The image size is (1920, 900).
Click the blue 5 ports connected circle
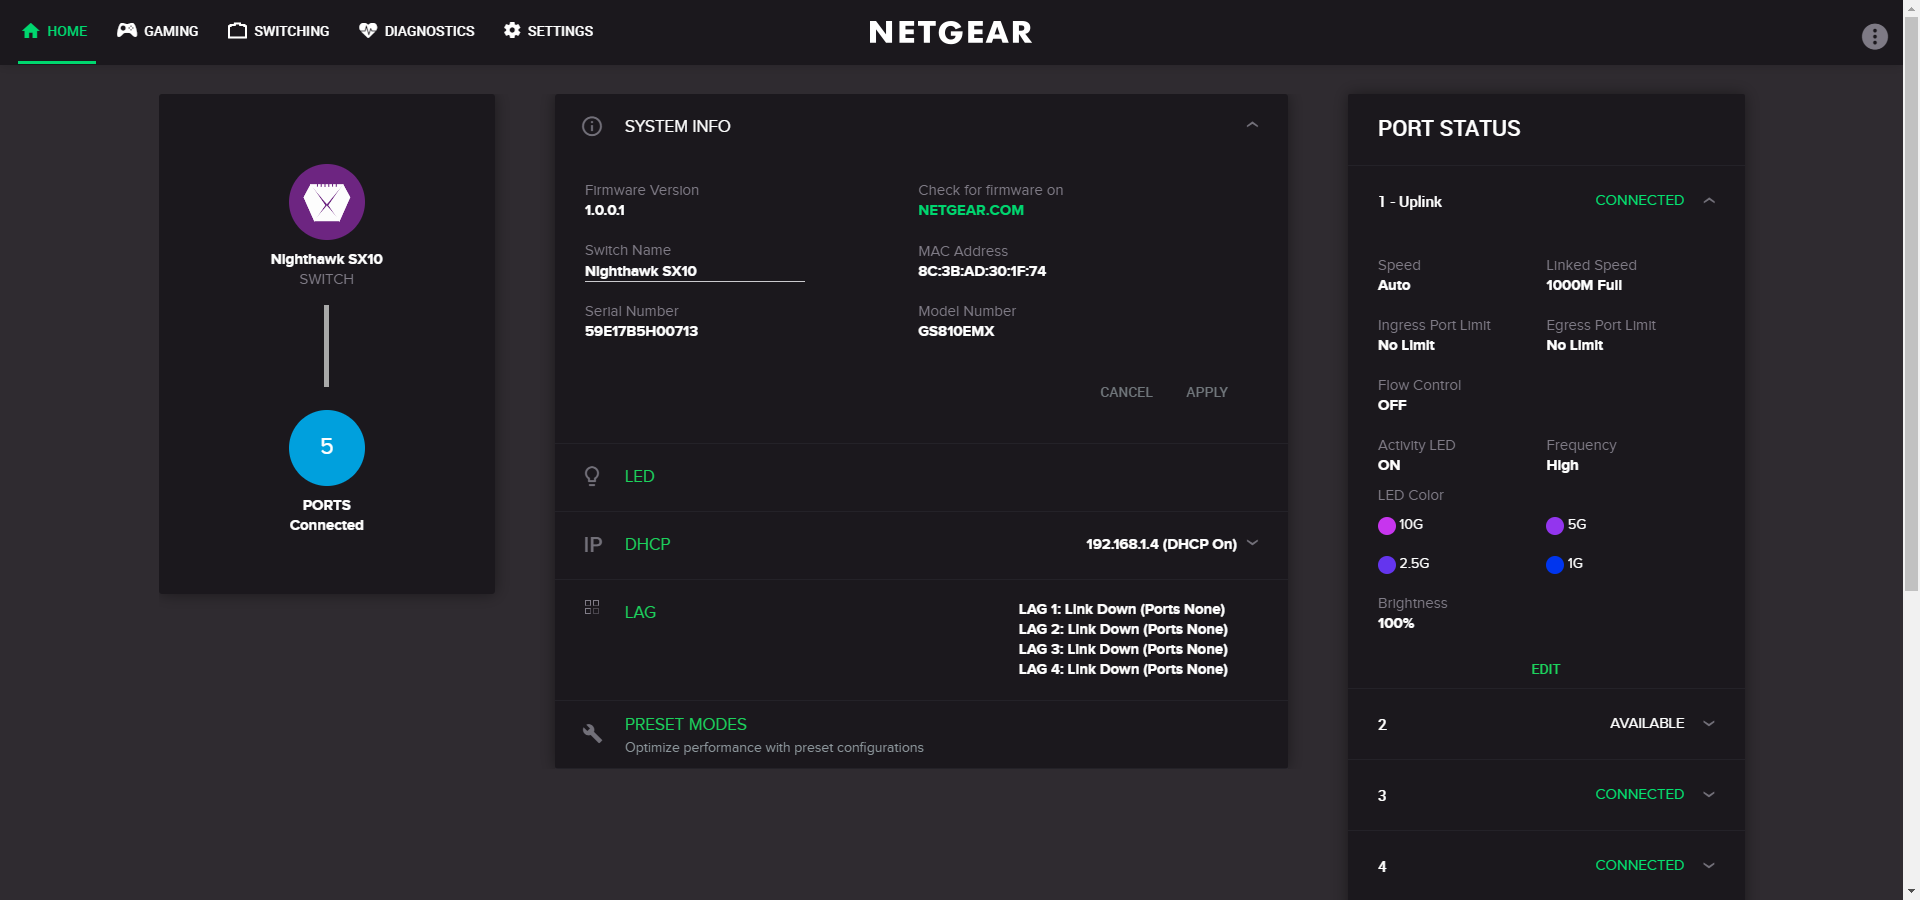click(327, 448)
